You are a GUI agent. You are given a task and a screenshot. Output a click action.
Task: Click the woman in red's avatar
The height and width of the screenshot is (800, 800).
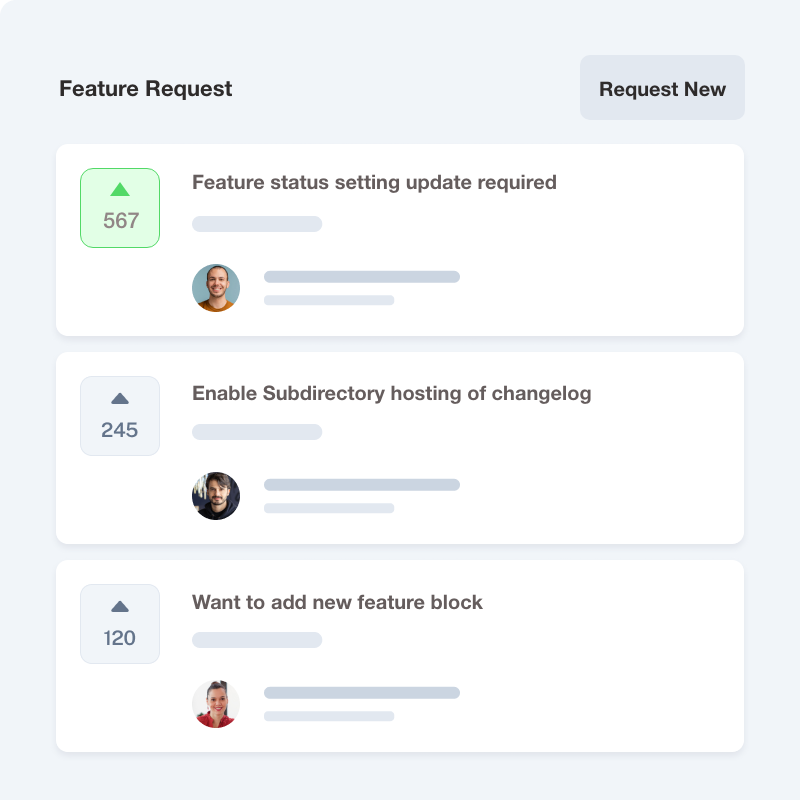[x=216, y=704]
